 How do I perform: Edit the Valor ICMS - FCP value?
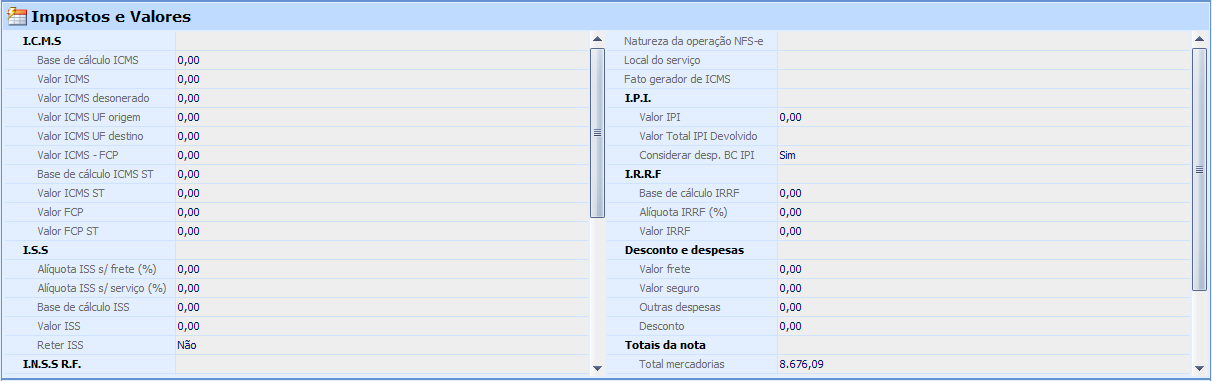(x=382, y=155)
